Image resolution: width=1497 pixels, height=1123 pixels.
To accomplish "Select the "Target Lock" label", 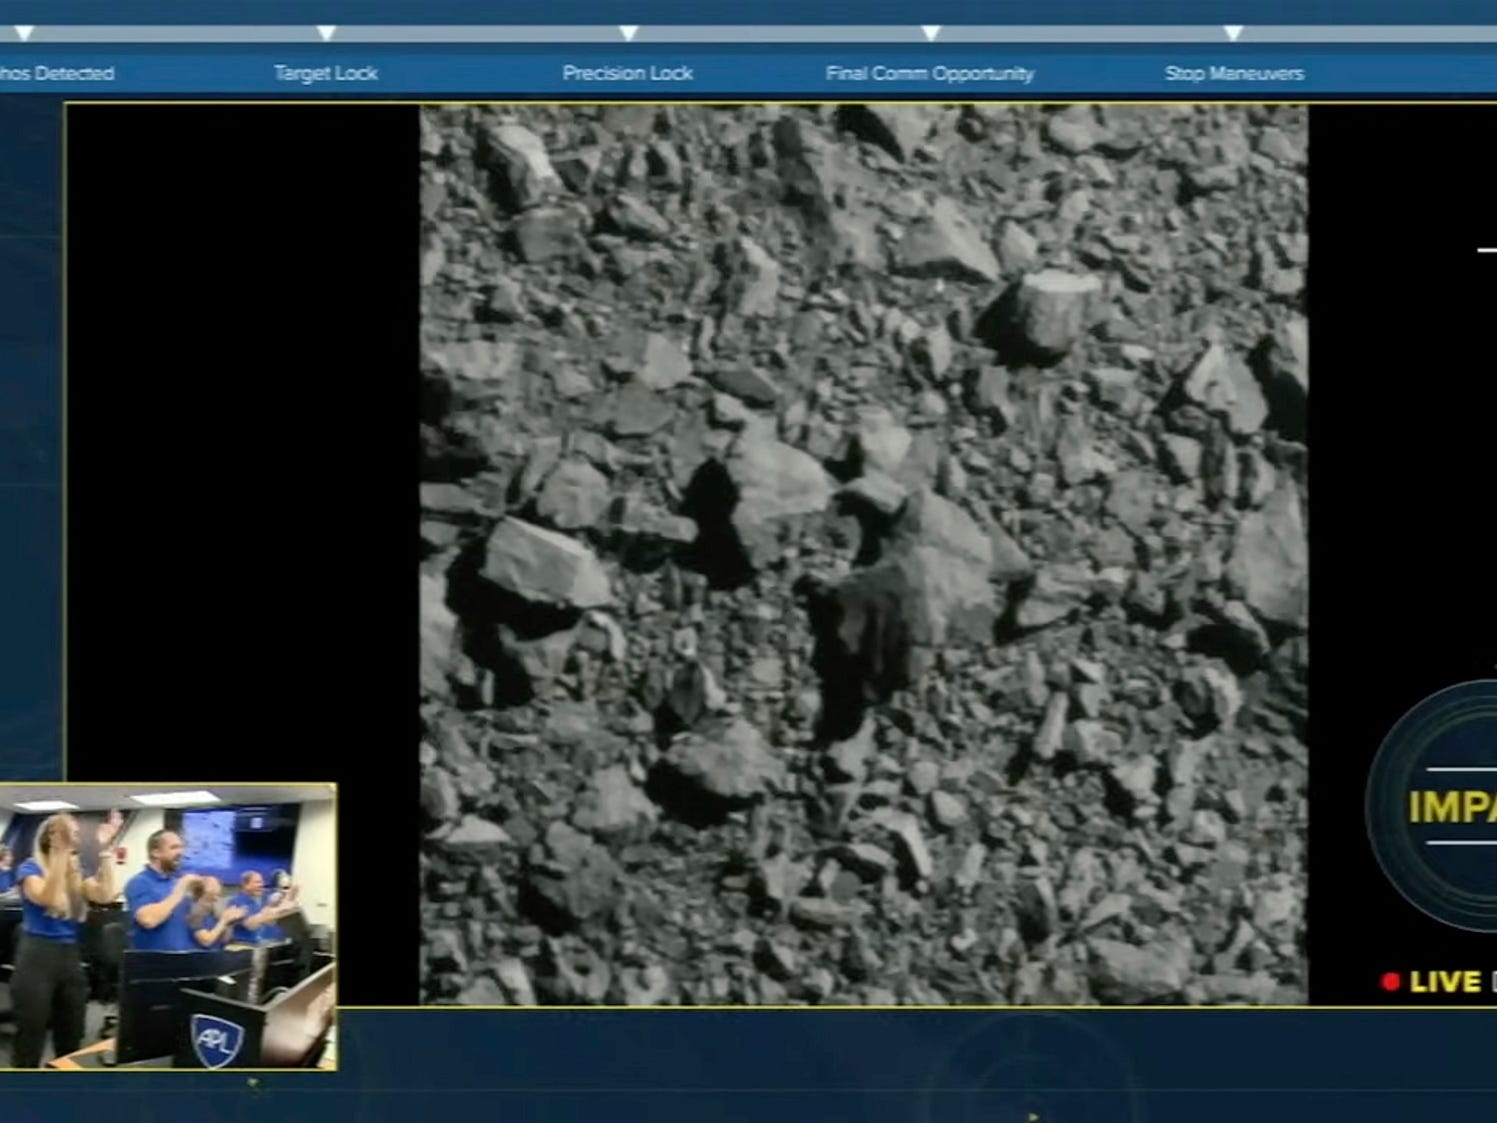I will coord(326,73).
